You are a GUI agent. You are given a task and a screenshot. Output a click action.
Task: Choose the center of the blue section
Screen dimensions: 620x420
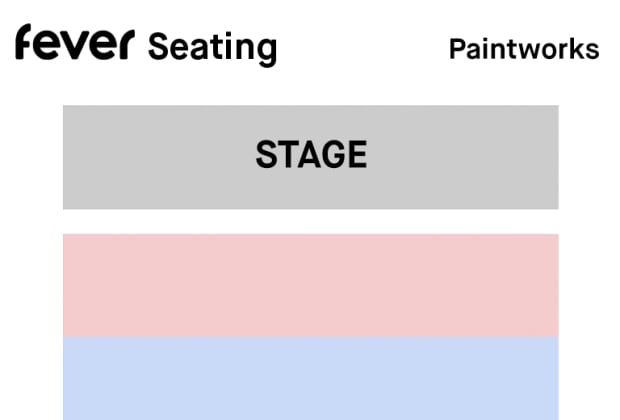311,378
